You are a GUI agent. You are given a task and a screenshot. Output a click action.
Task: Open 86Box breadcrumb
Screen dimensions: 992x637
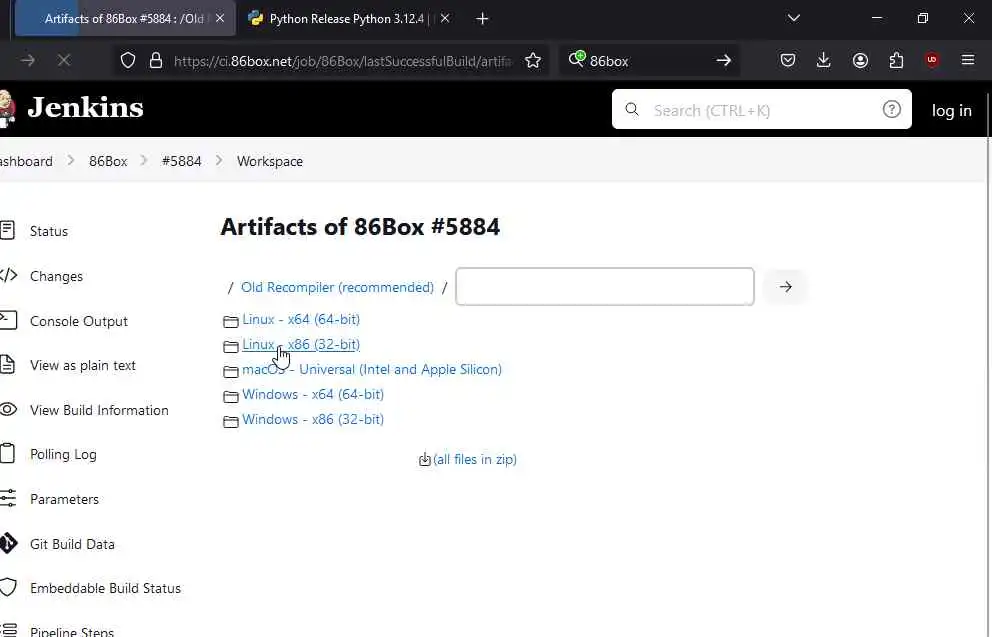108,161
